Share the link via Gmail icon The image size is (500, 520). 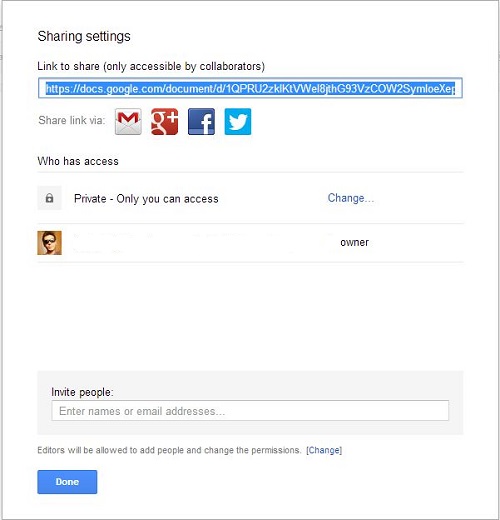[128, 121]
